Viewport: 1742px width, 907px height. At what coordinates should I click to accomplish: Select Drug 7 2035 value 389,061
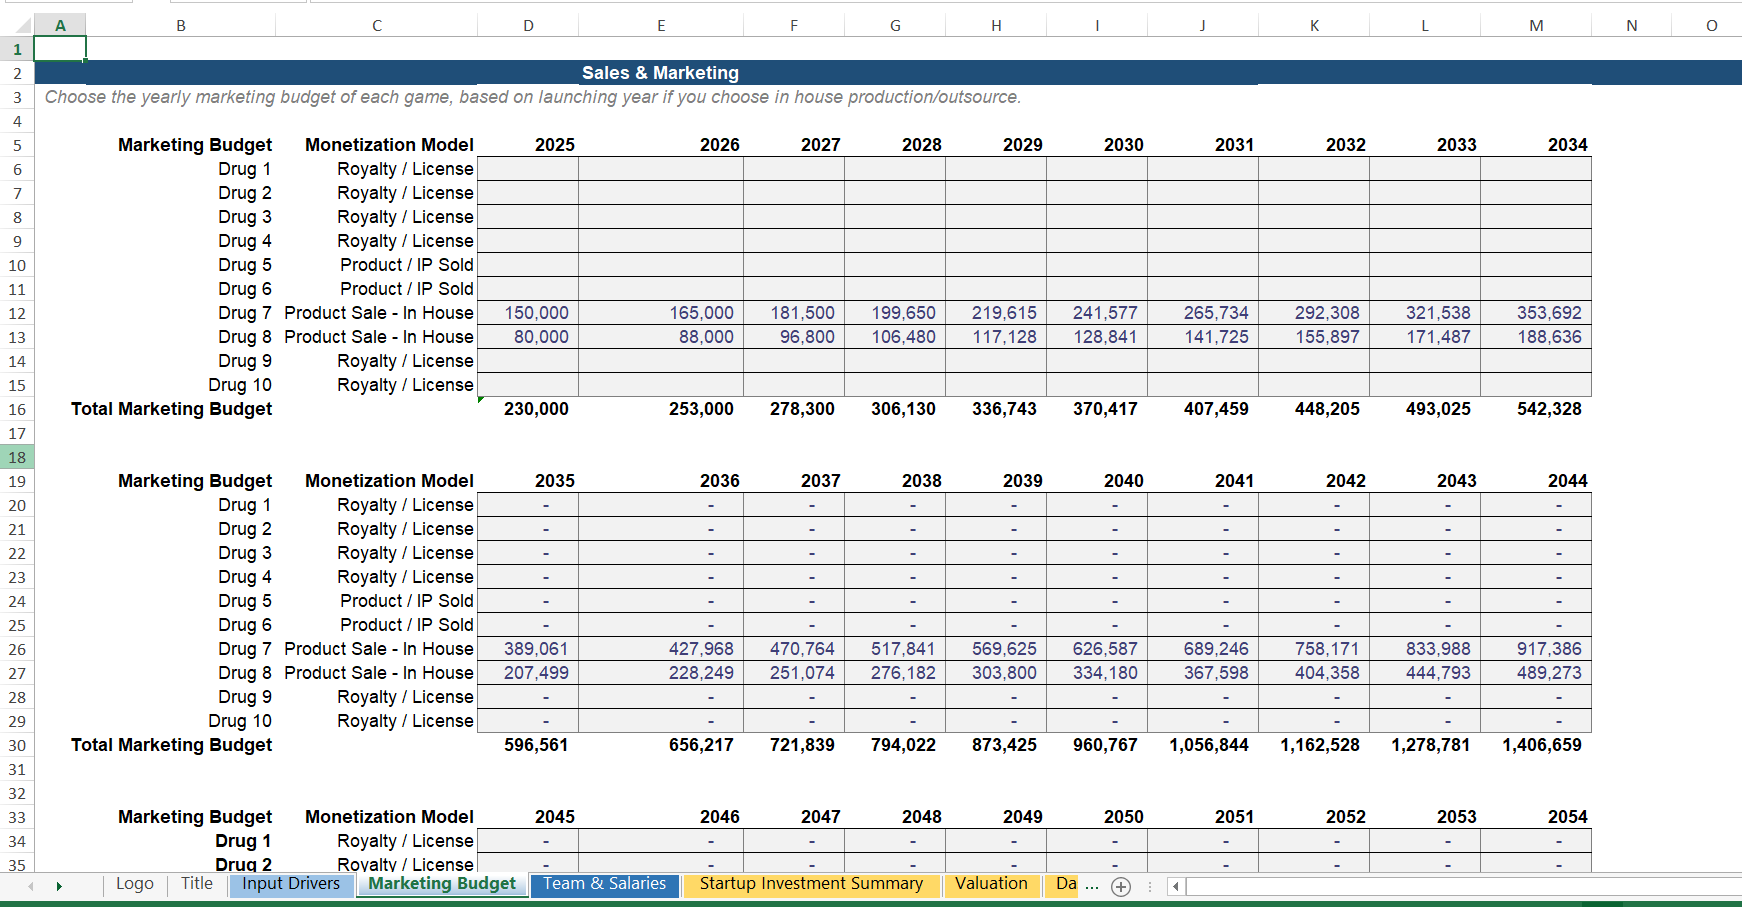[x=528, y=649]
